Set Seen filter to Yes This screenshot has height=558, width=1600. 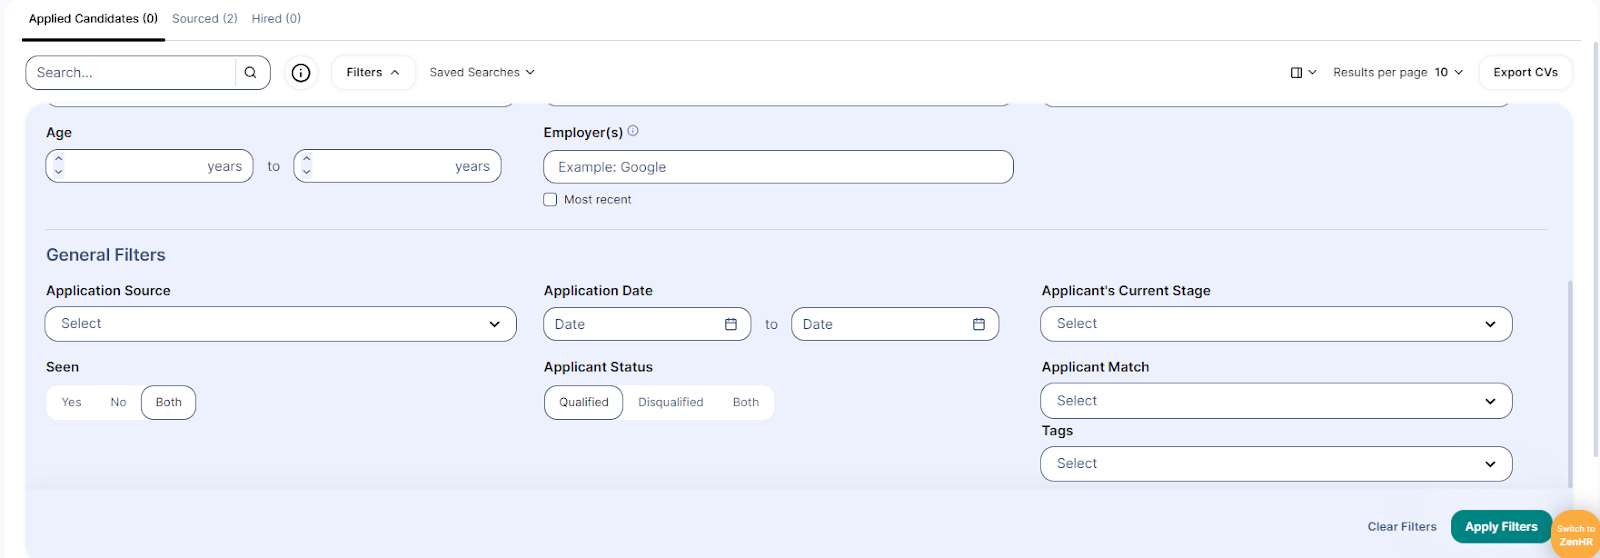72,402
